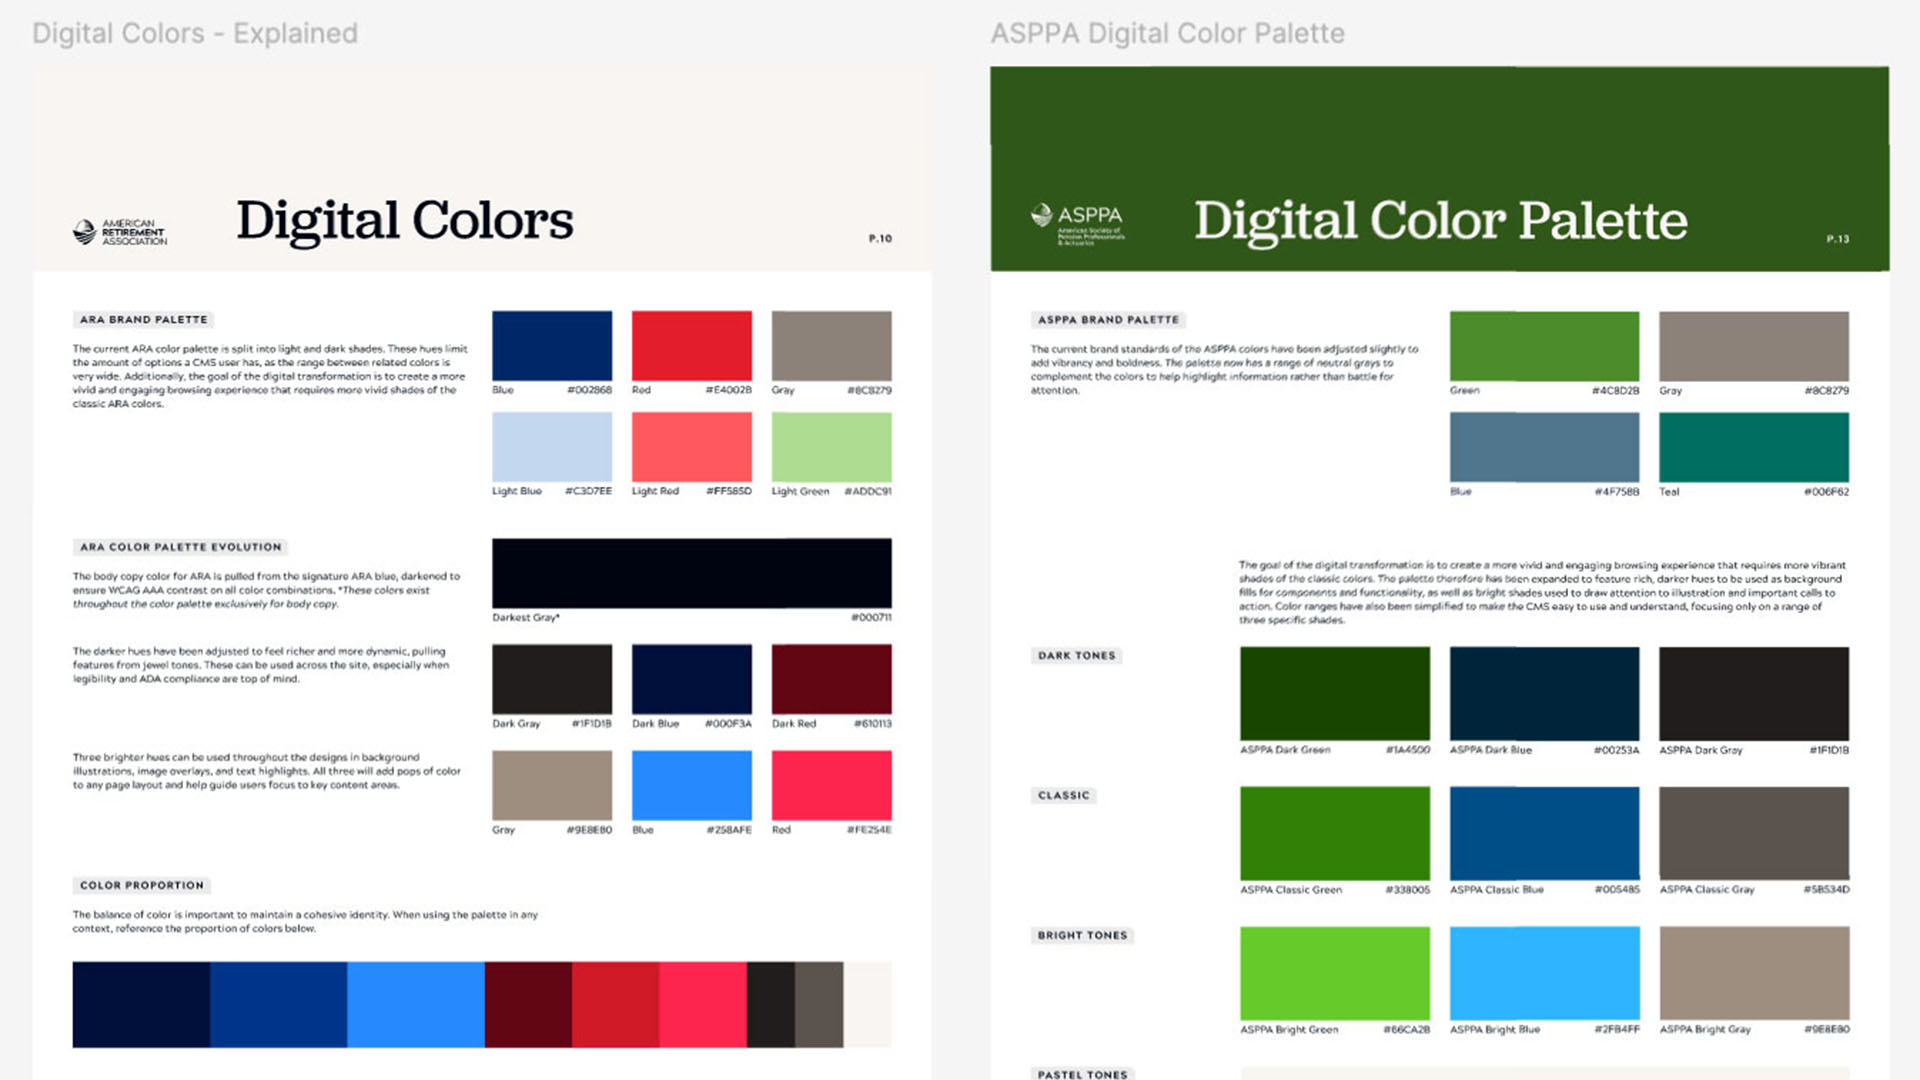This screenshot has width=1920, height=1080.
Task: Select the 'Teal' swatch label text
Action: coord(1669,492)
